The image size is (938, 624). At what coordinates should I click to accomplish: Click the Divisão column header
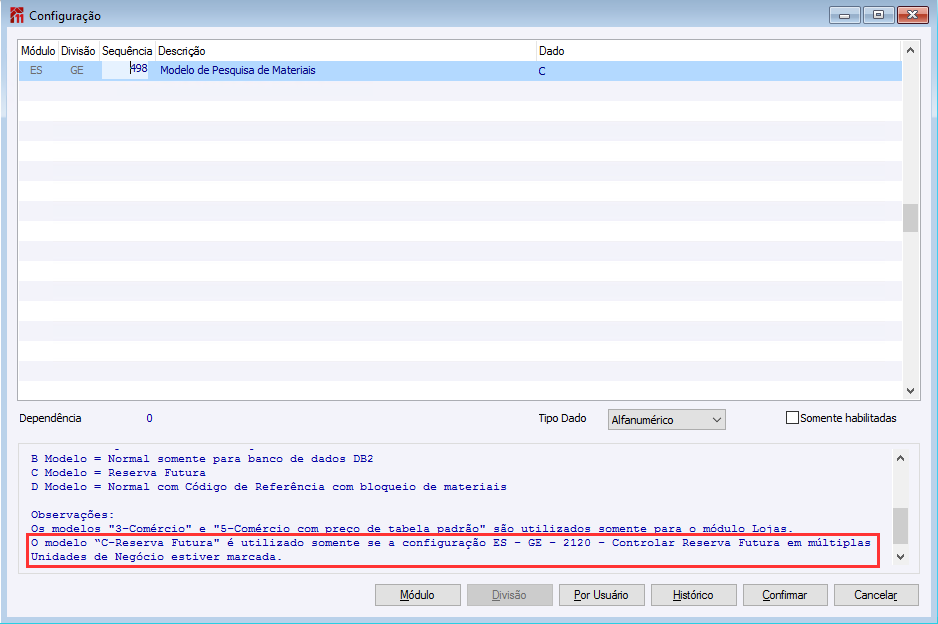[78, 51]
